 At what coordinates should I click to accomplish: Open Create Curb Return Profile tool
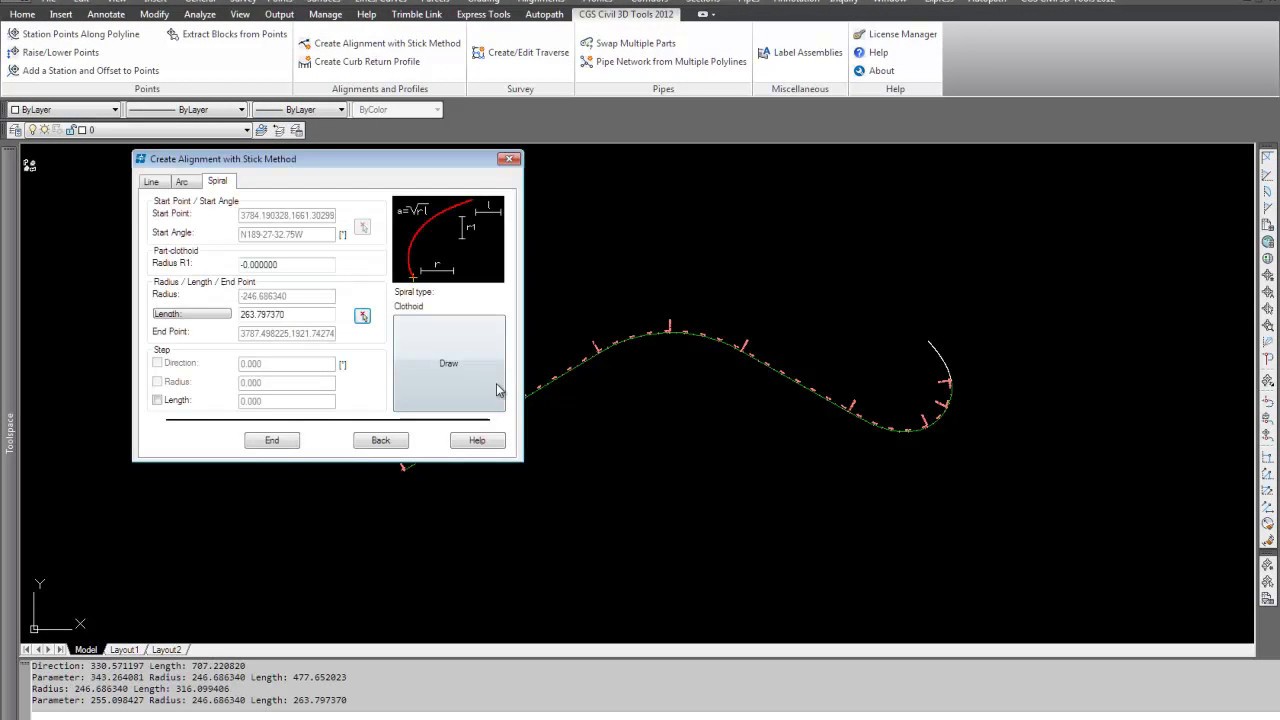pos(359,61)
